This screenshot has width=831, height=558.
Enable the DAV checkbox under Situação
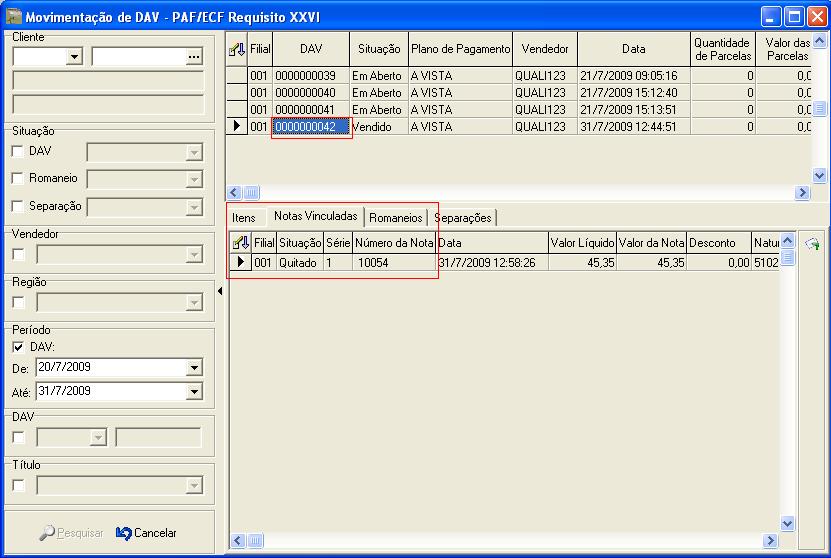click(x=18, y=151)
